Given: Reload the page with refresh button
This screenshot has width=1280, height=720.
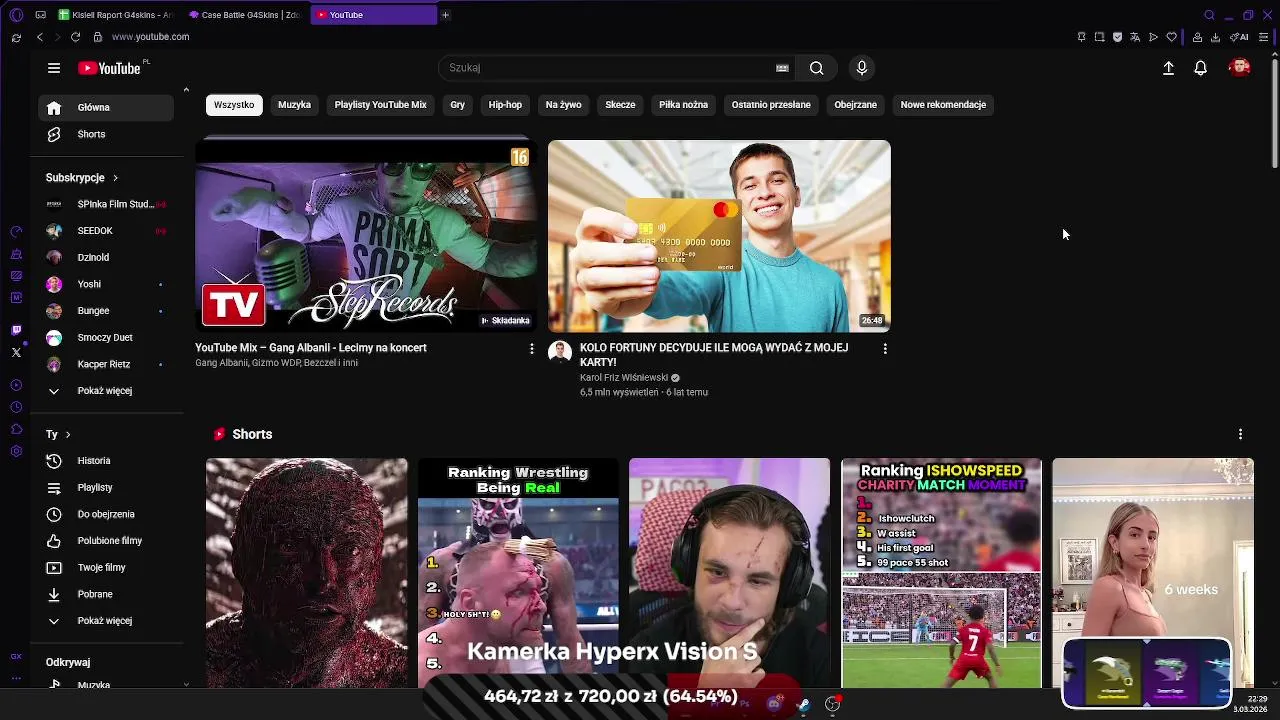Looking at the screenshot, I should (x=75, y=37).
